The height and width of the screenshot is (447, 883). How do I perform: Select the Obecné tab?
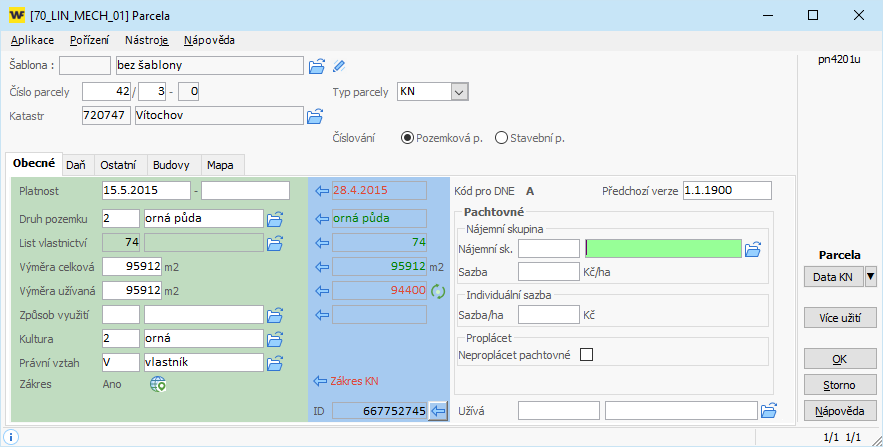pos(34,163)
